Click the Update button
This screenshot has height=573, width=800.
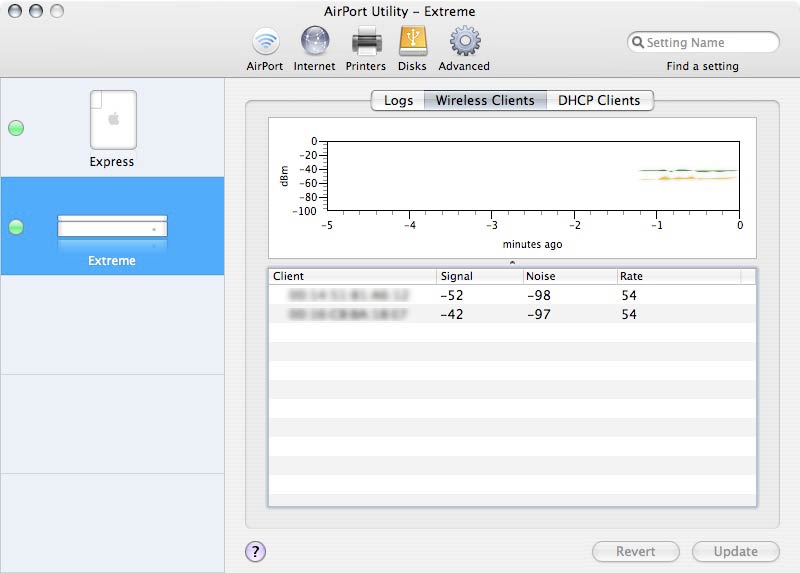pos(736,552)
